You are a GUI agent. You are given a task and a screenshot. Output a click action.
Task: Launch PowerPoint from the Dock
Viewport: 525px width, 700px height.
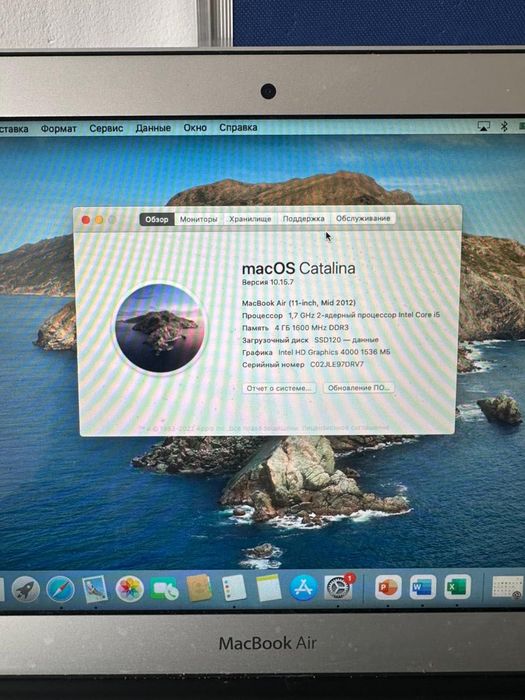click(x=388, y=587)
